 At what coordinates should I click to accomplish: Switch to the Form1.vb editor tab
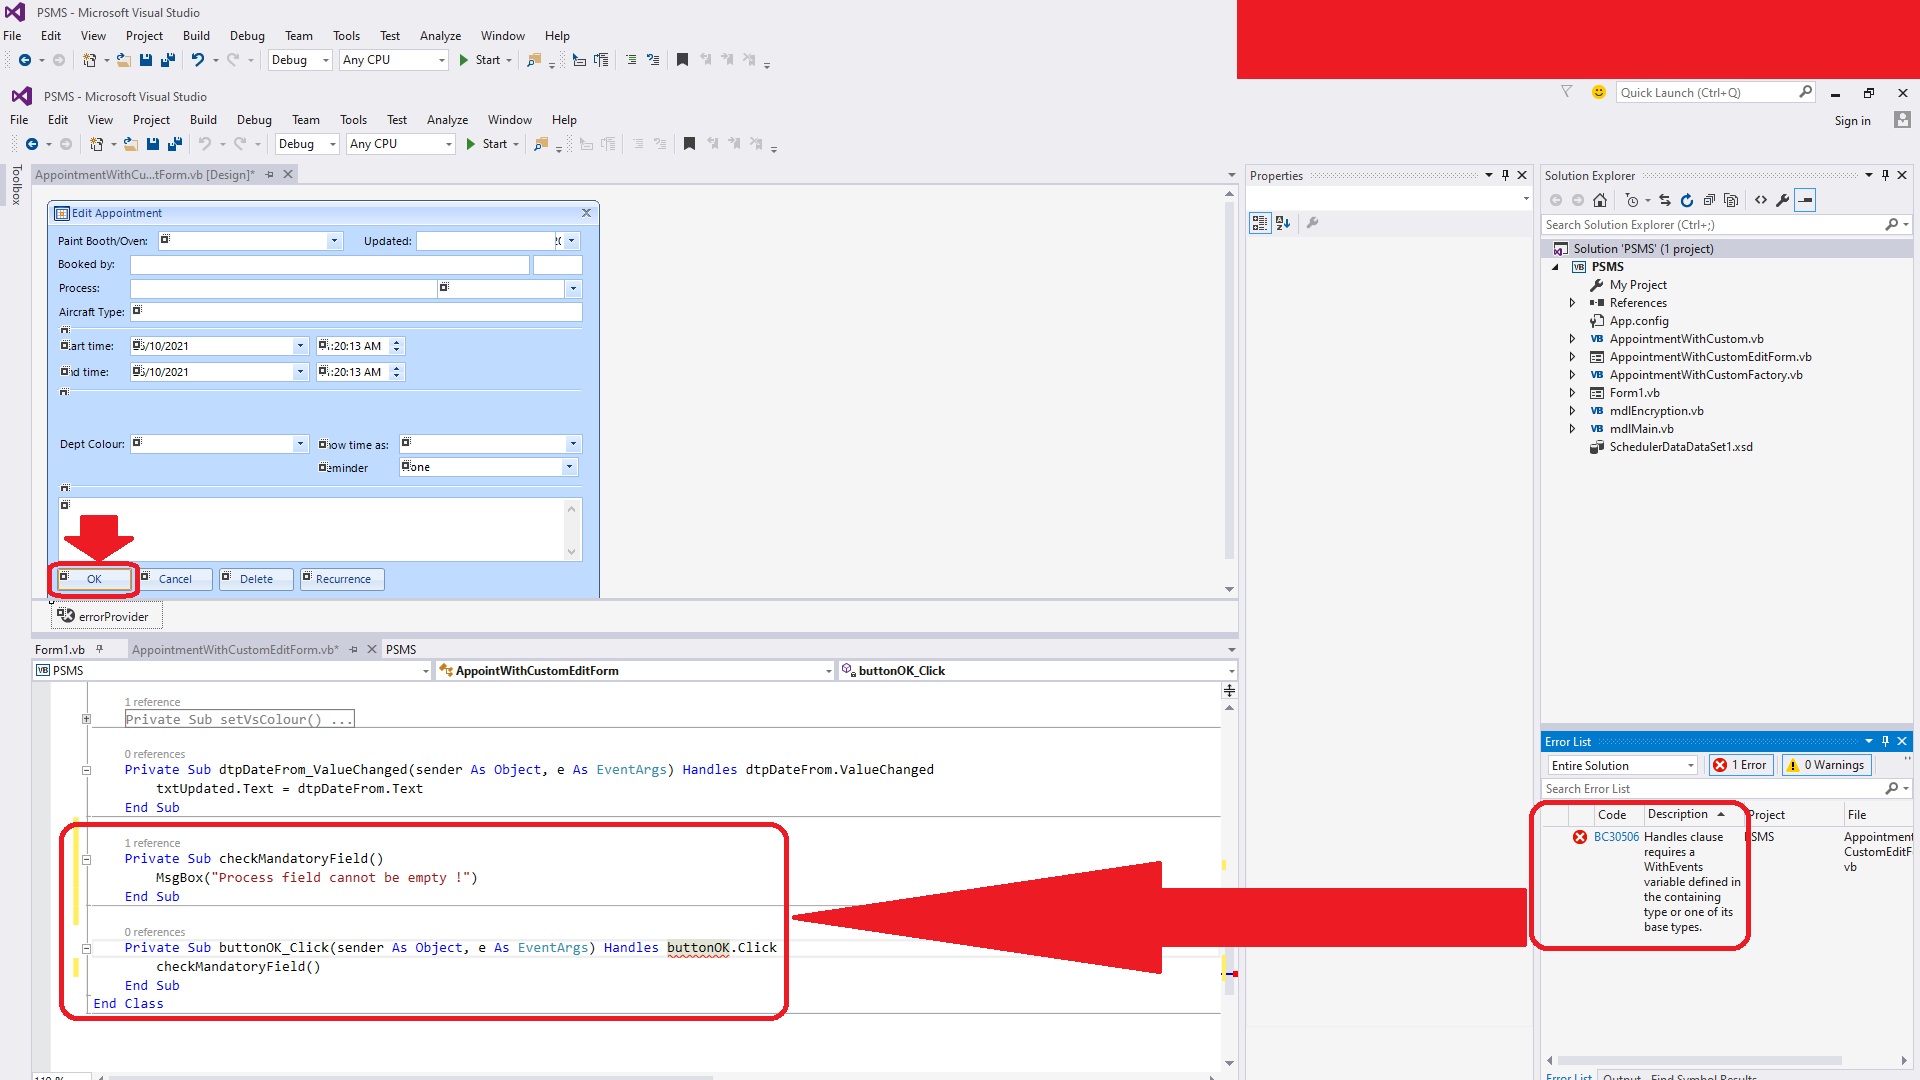click(x=60, y=649)
